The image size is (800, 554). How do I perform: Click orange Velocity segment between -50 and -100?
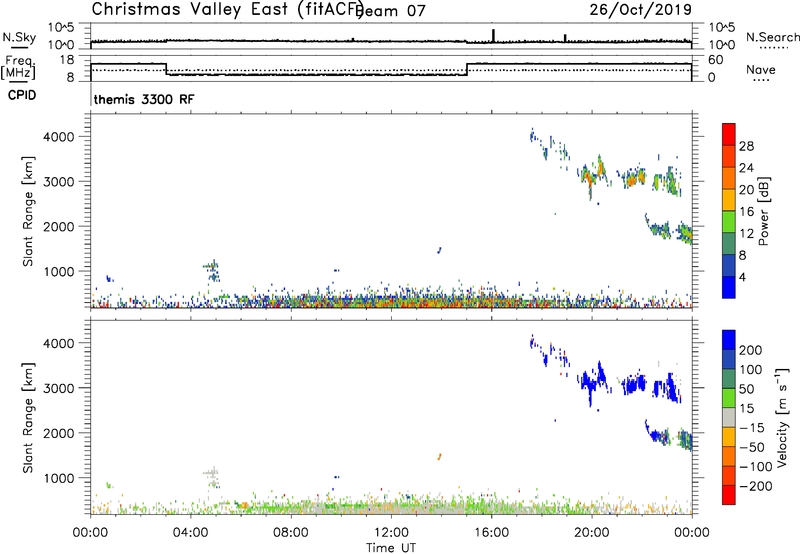(729, 456)
